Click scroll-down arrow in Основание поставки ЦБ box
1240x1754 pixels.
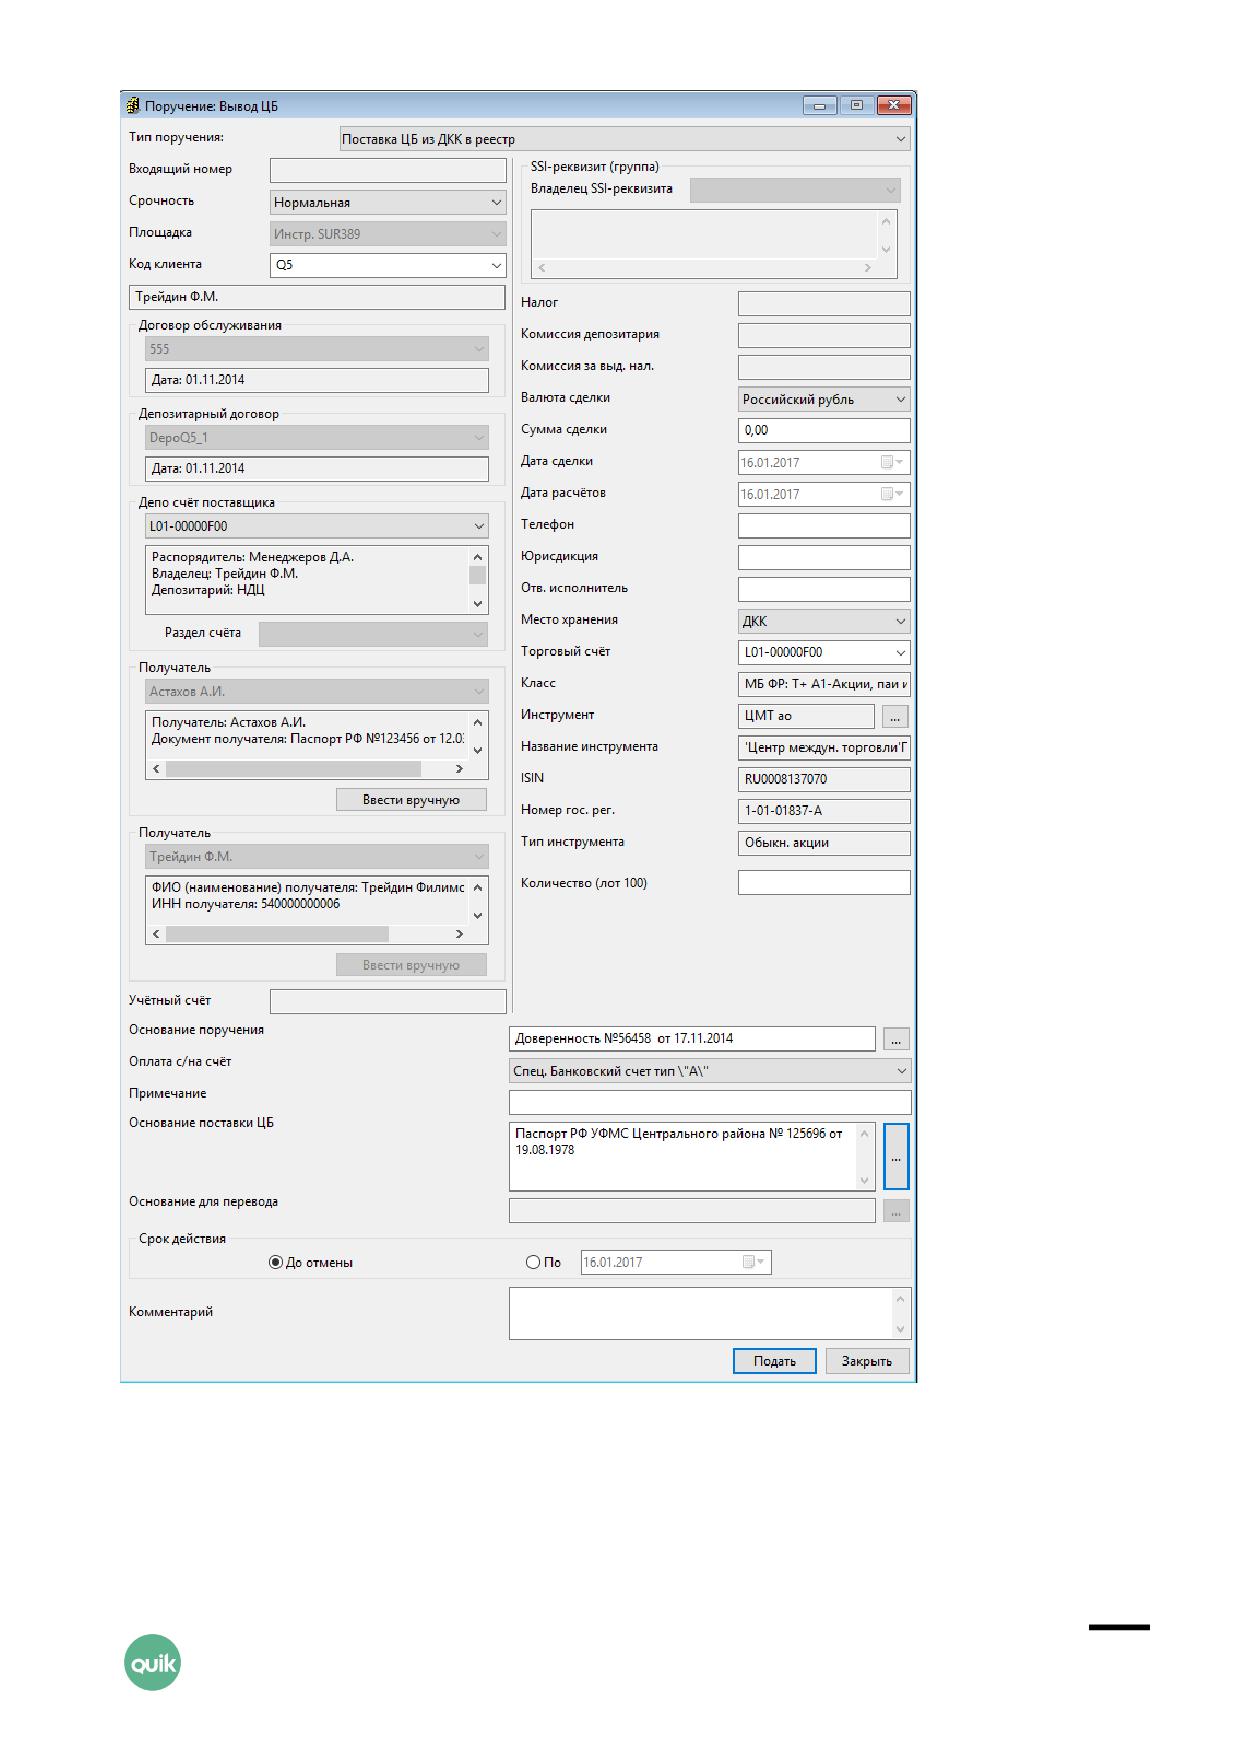click(865, 1181)
